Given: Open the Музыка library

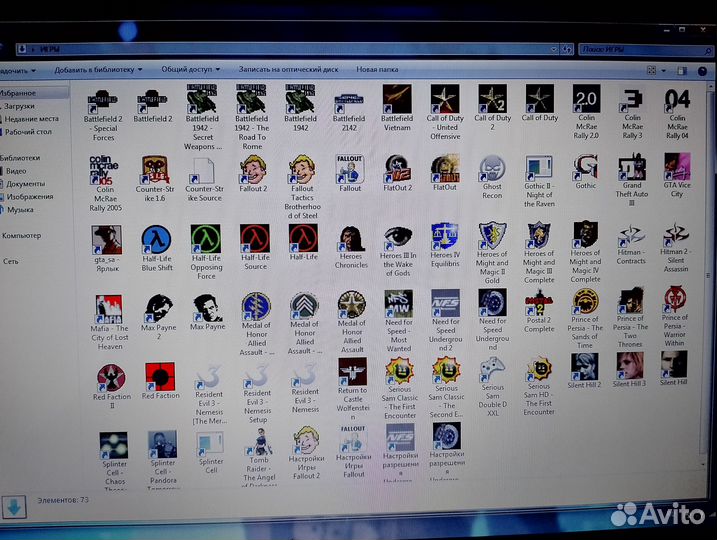Looking at the screenshot, I should coord(20,210).
